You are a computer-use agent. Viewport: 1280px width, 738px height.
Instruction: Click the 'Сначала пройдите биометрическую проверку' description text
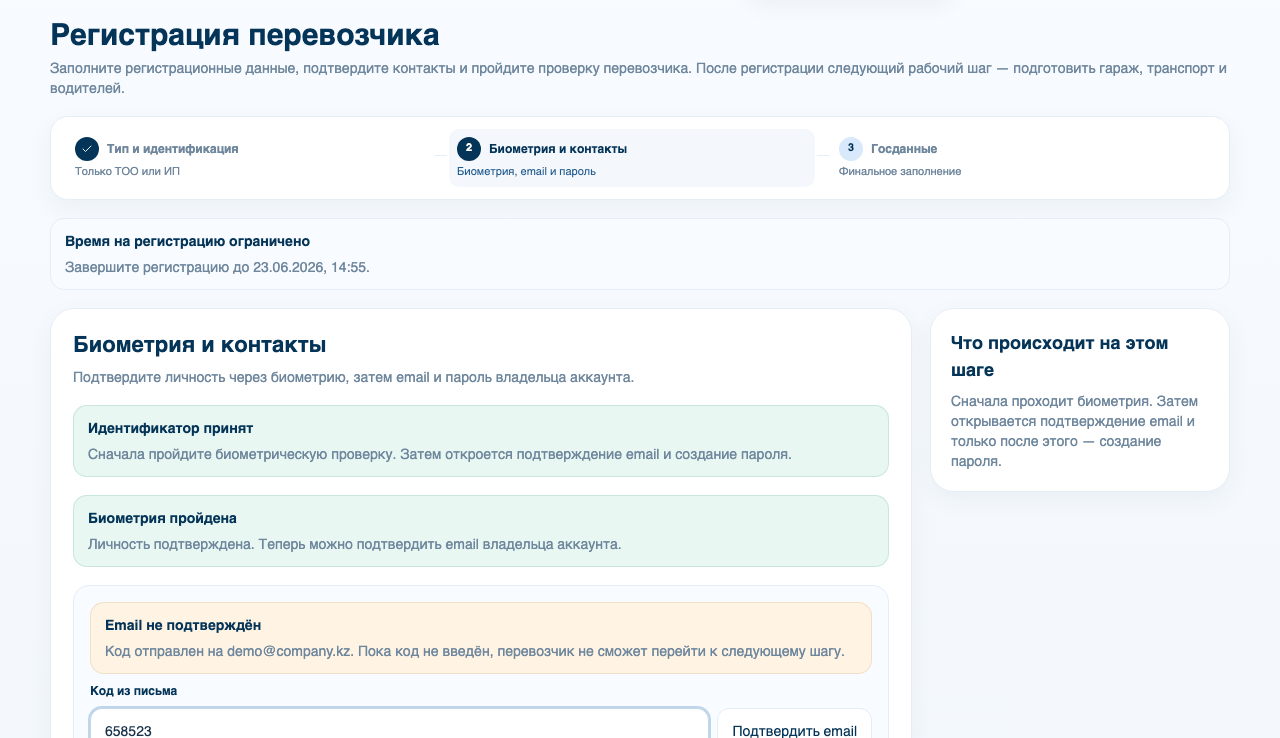(440, 454)
